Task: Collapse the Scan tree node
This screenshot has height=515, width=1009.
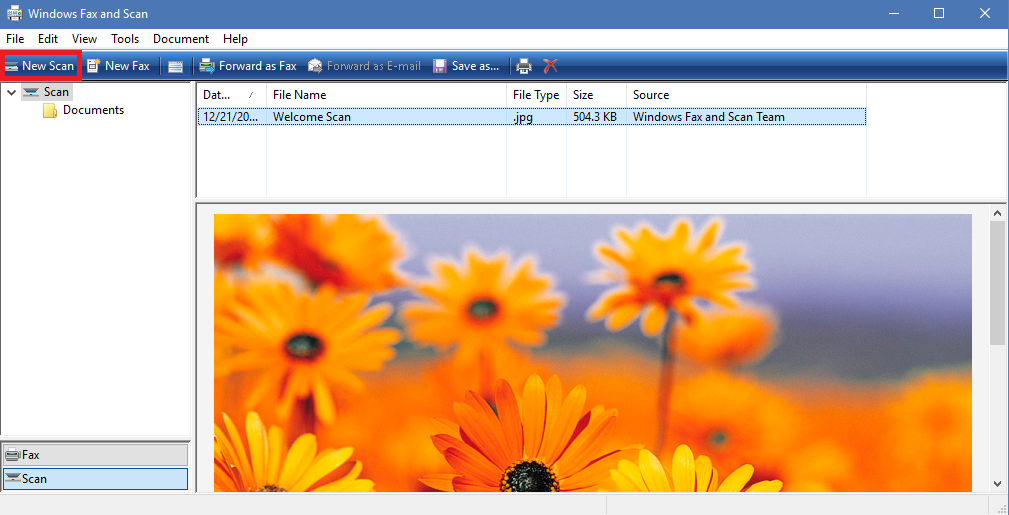Action: pos(11,93)
